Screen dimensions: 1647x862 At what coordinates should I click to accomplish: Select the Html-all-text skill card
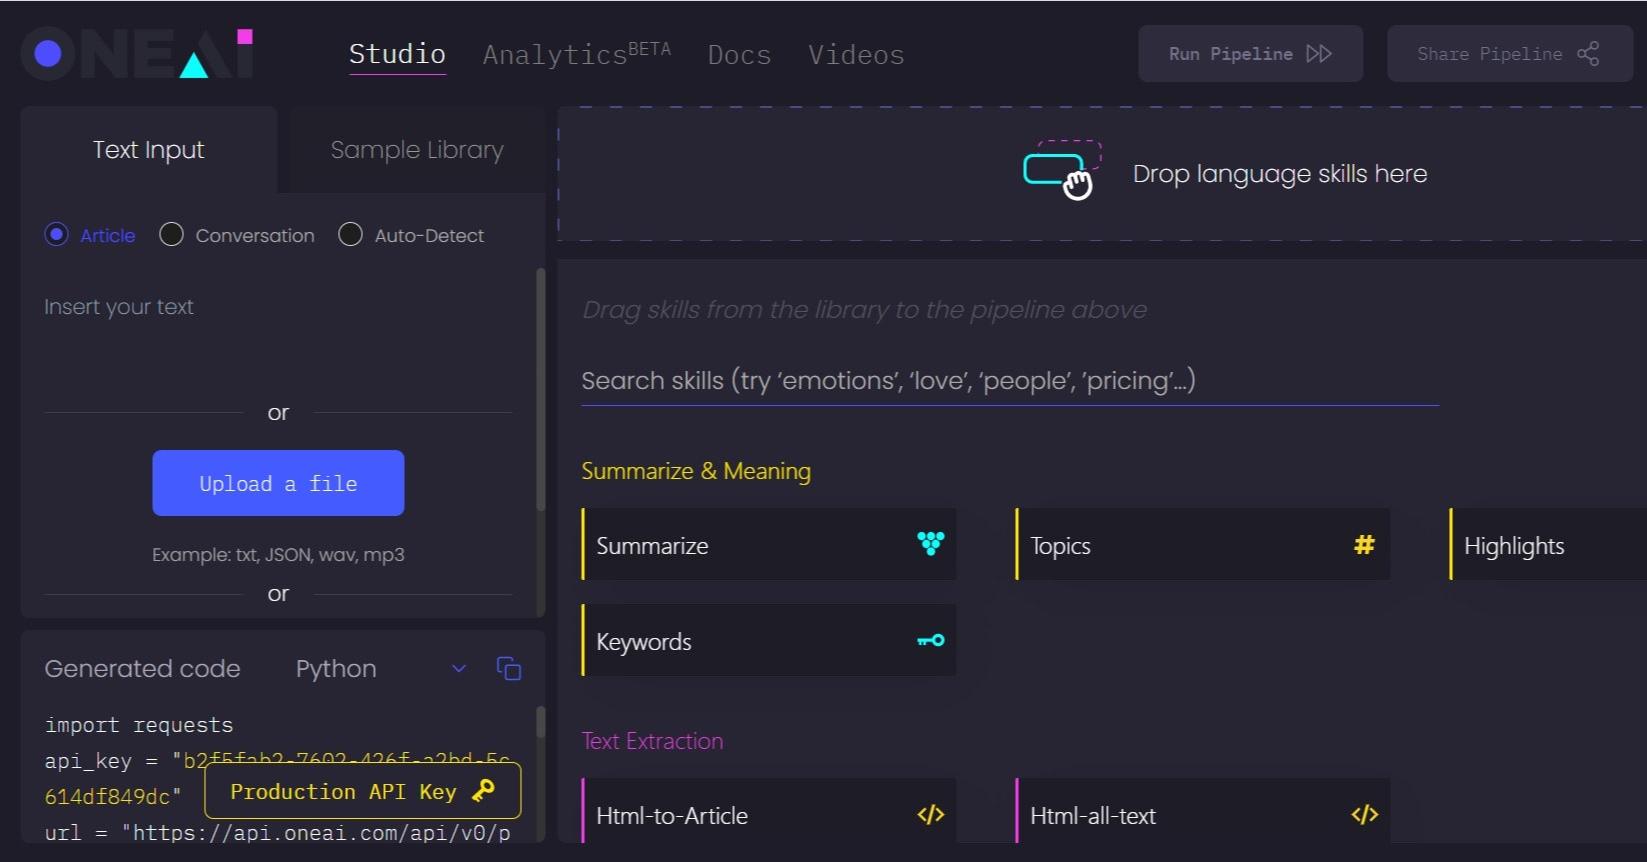click(1203, 812)
